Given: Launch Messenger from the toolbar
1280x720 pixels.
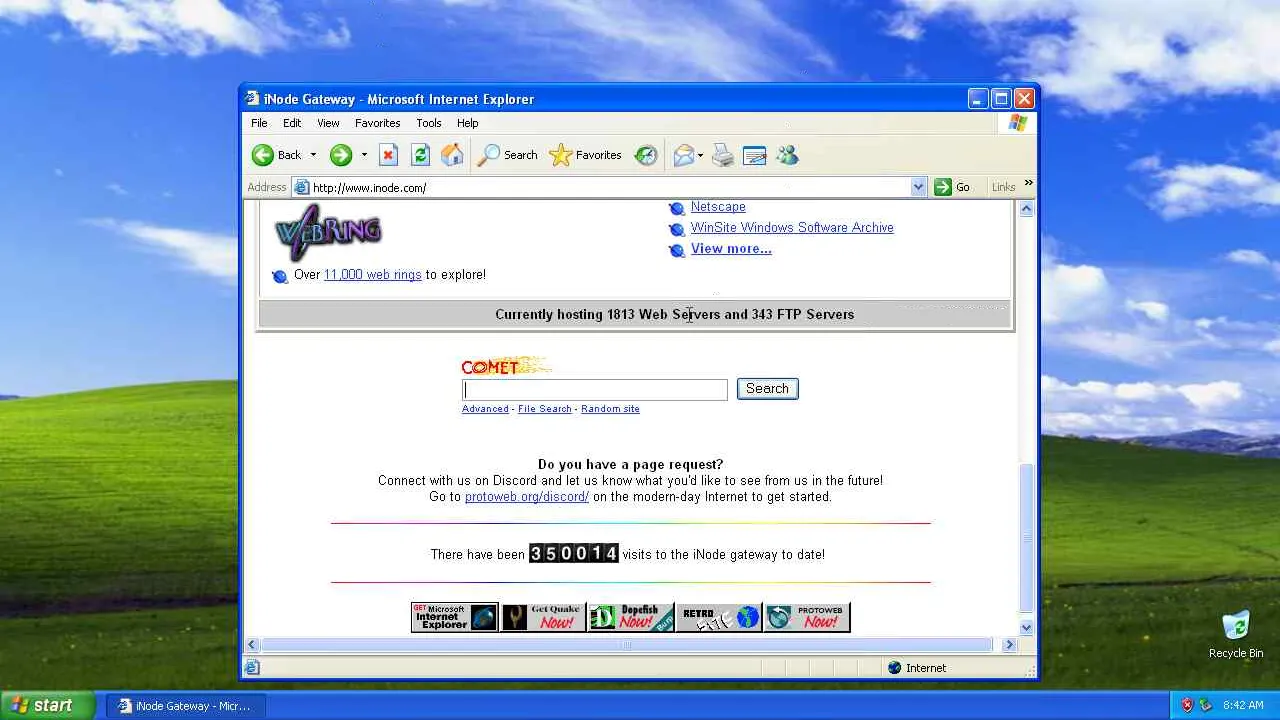Looking at the screenshot, I should pyautogui.click(x=787, y=155).
